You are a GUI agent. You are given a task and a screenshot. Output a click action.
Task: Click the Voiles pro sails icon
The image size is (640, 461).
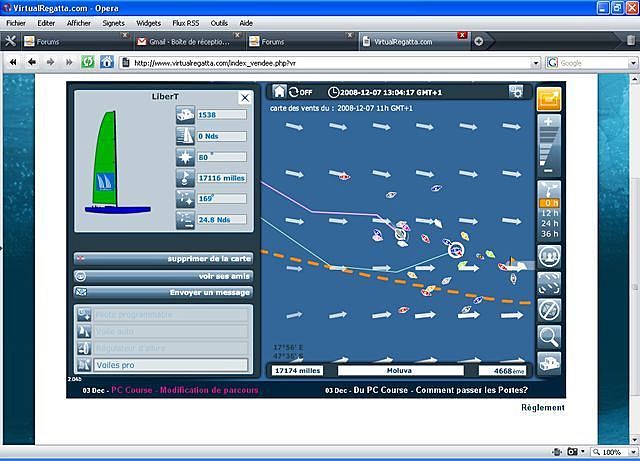84,364
